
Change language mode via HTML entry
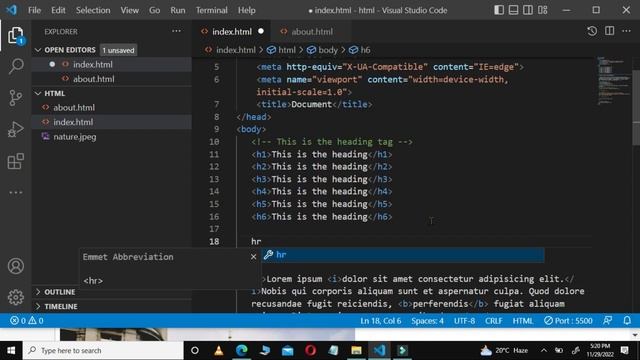pyautogui.click(x=523, y=321)
